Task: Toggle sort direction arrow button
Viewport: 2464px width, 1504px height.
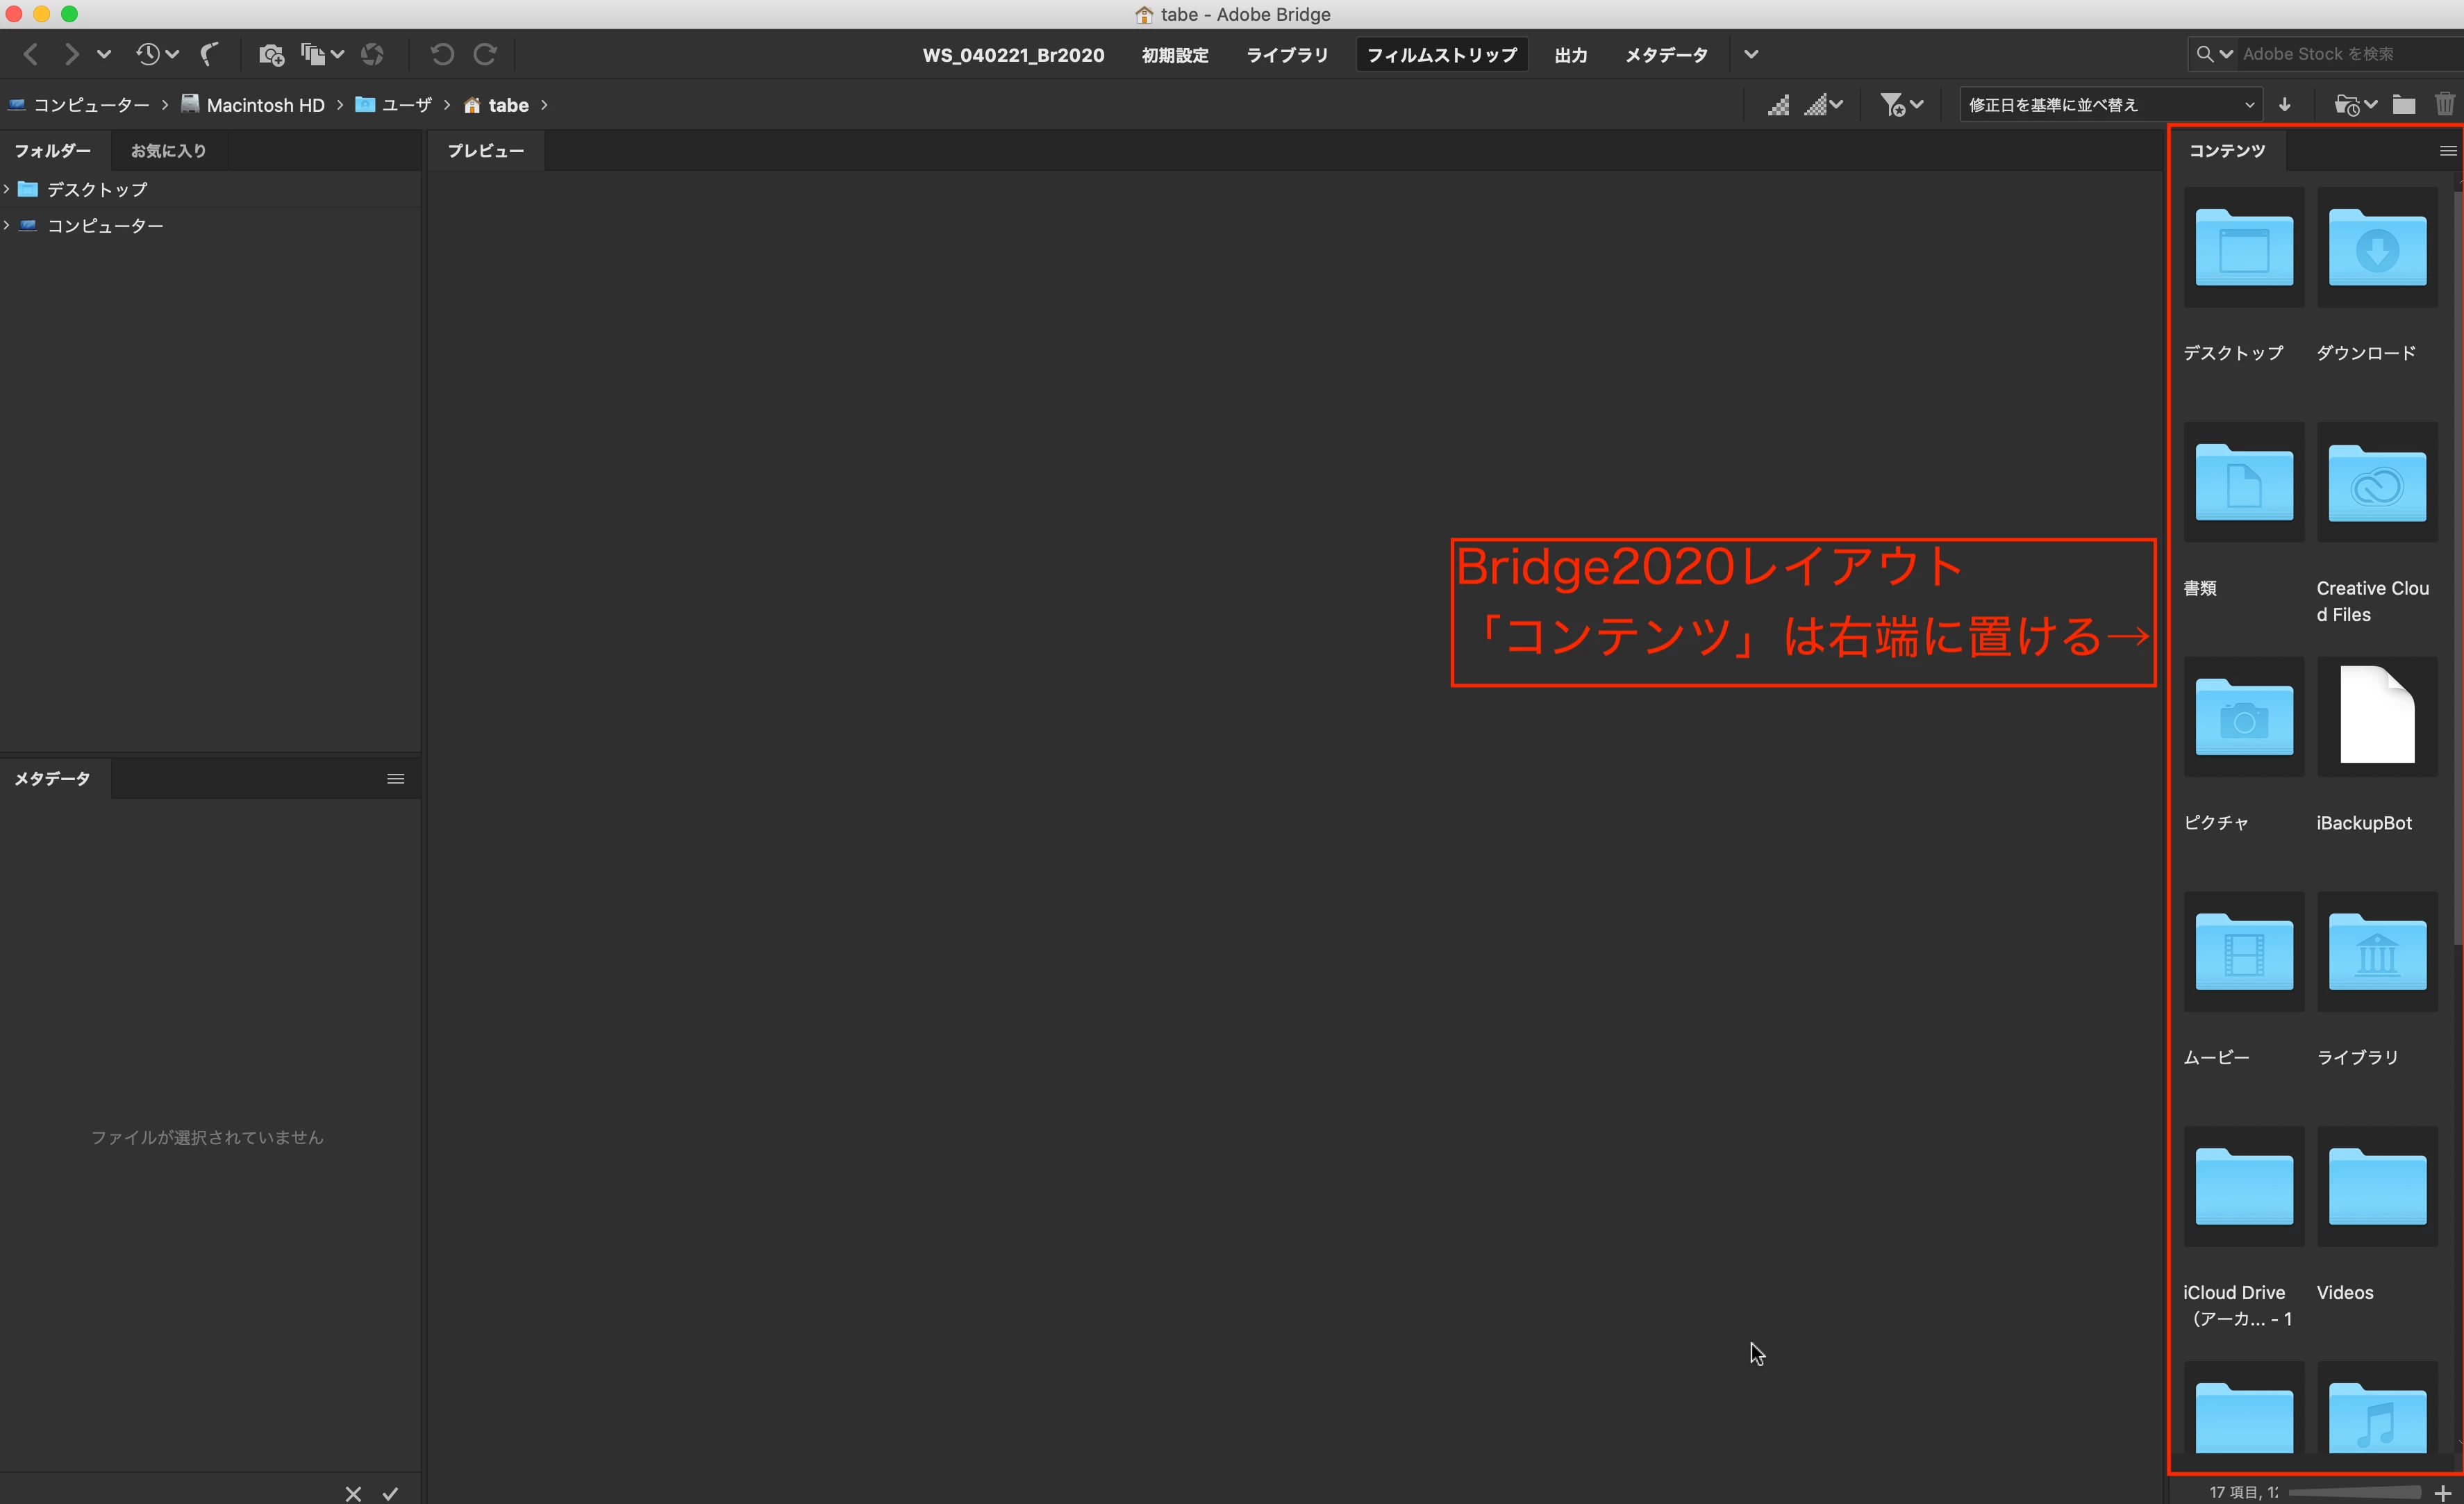Action: [x=2285, y=105]
